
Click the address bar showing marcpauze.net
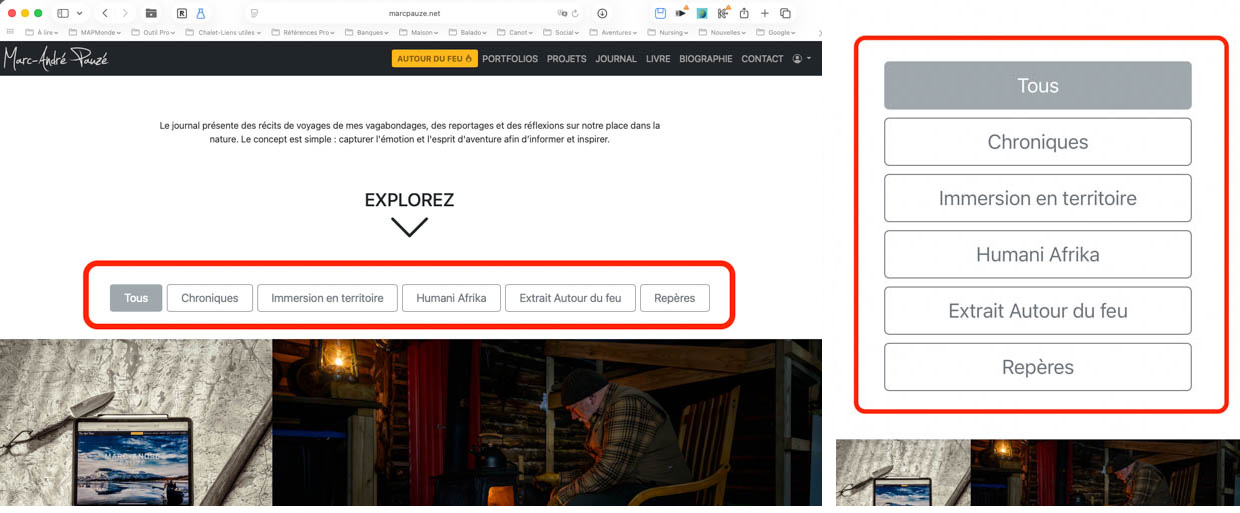414,13
